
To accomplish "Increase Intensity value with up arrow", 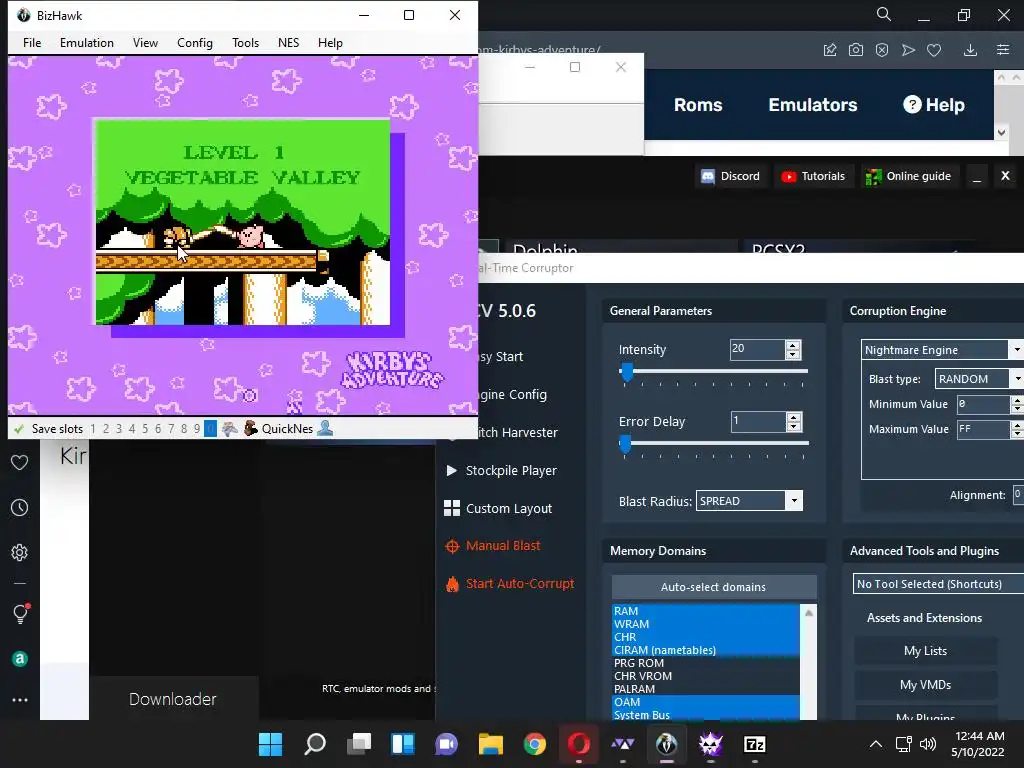I will coord(793,345).
